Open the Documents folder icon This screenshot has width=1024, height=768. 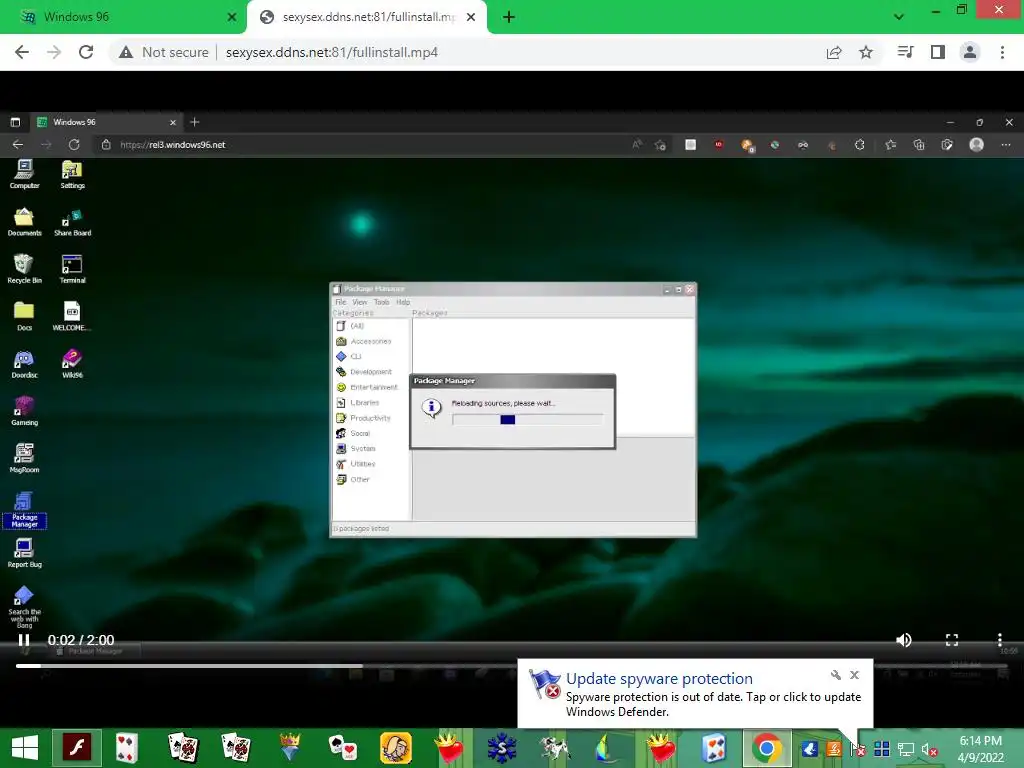click(x=24, y=222)
